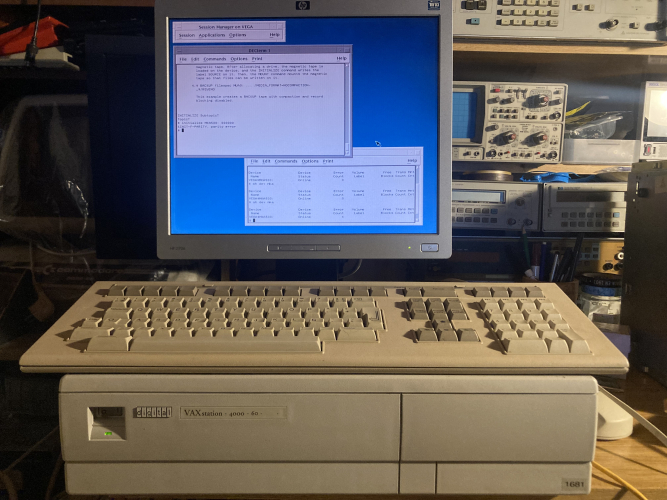Open the Session menu in Session Manager
The width and height of the screenshot is (667, 500).
(187, 35)
